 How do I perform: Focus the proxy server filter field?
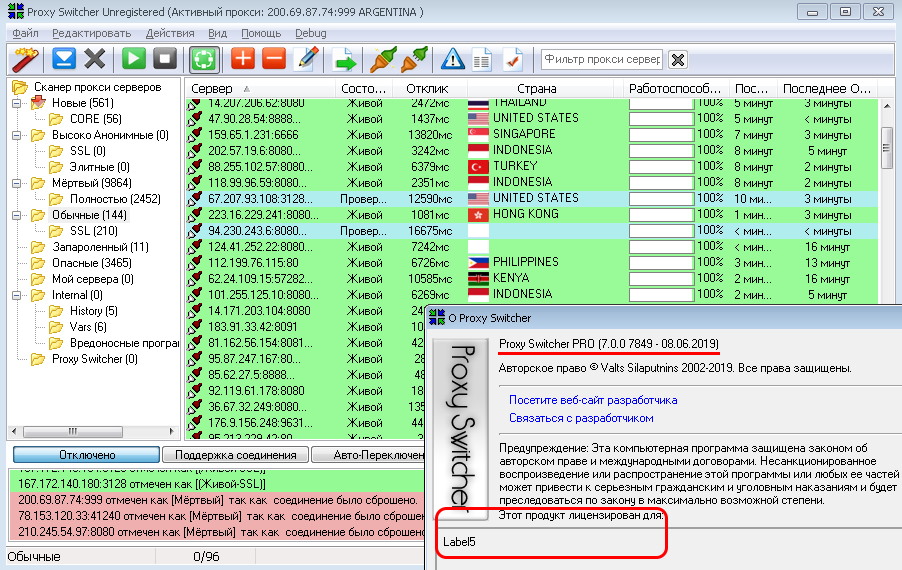pos(602,59)
